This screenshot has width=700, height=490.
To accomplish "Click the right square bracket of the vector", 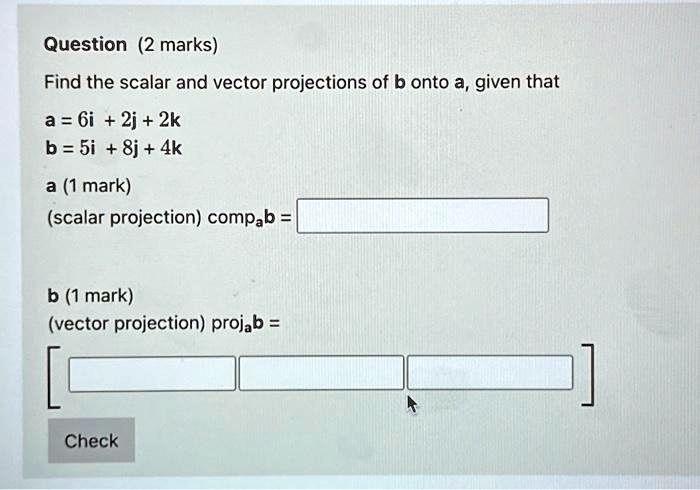I will click(588, 375).
